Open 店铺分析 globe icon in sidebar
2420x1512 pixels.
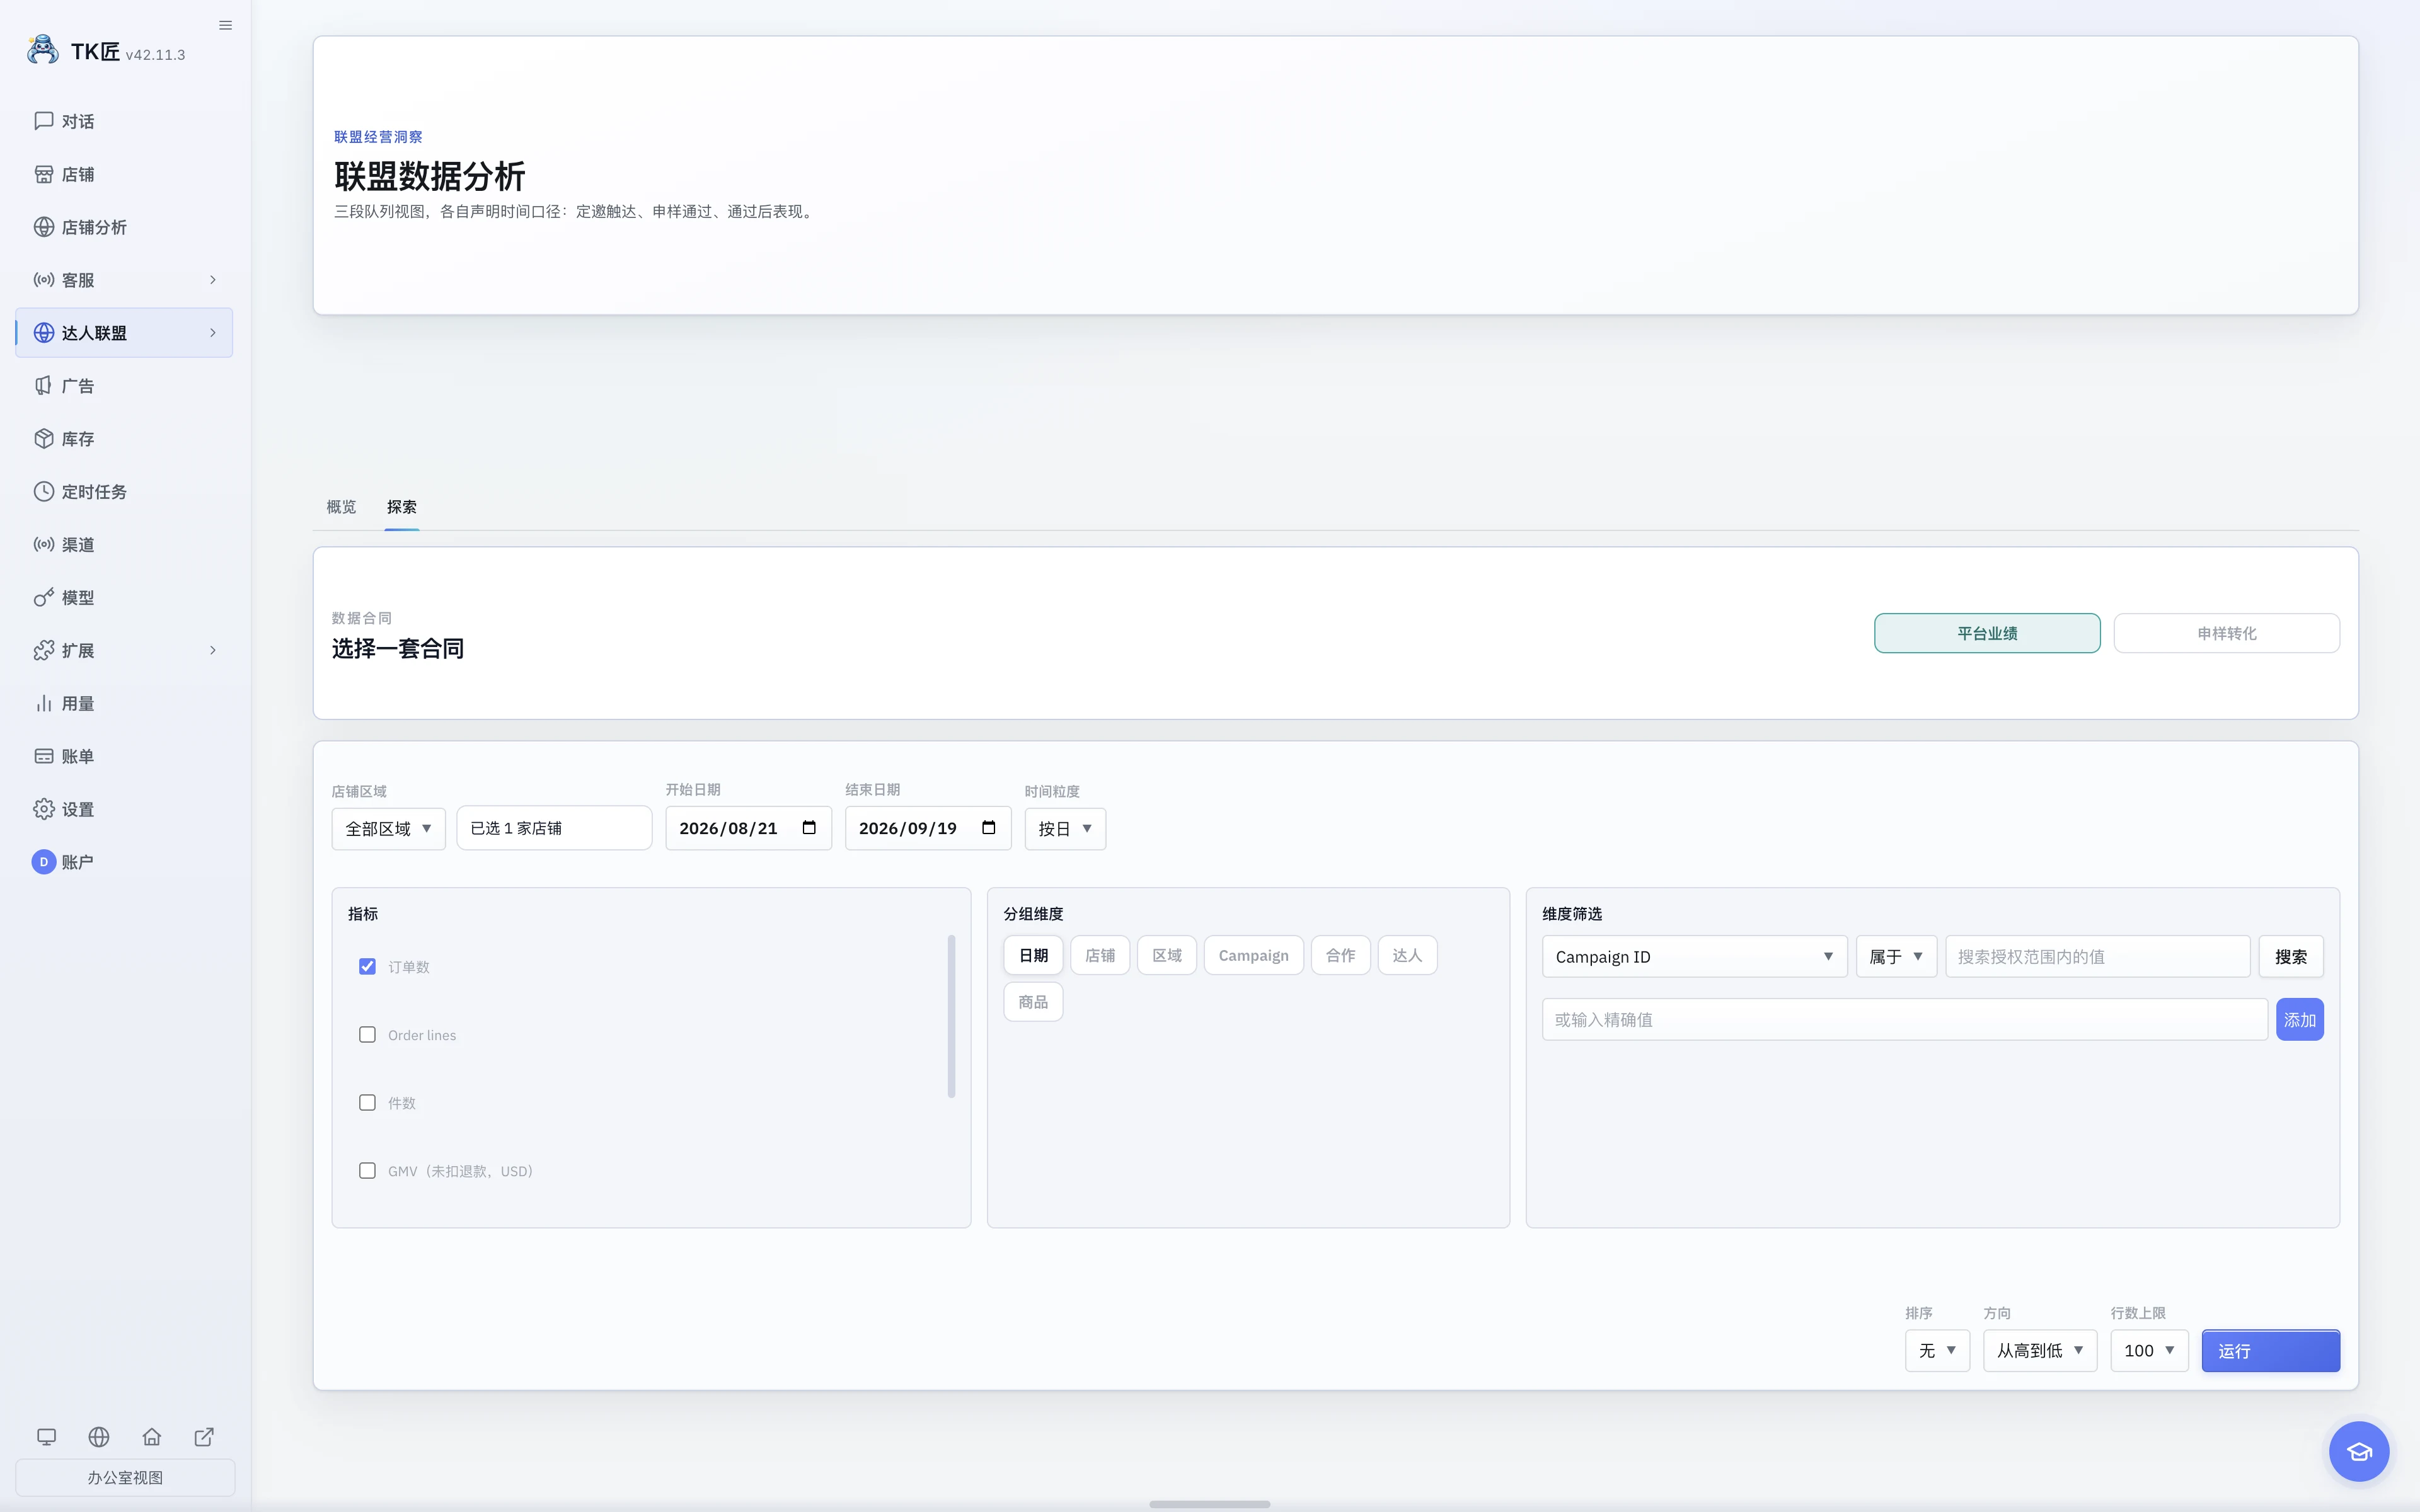coord(44,227)
